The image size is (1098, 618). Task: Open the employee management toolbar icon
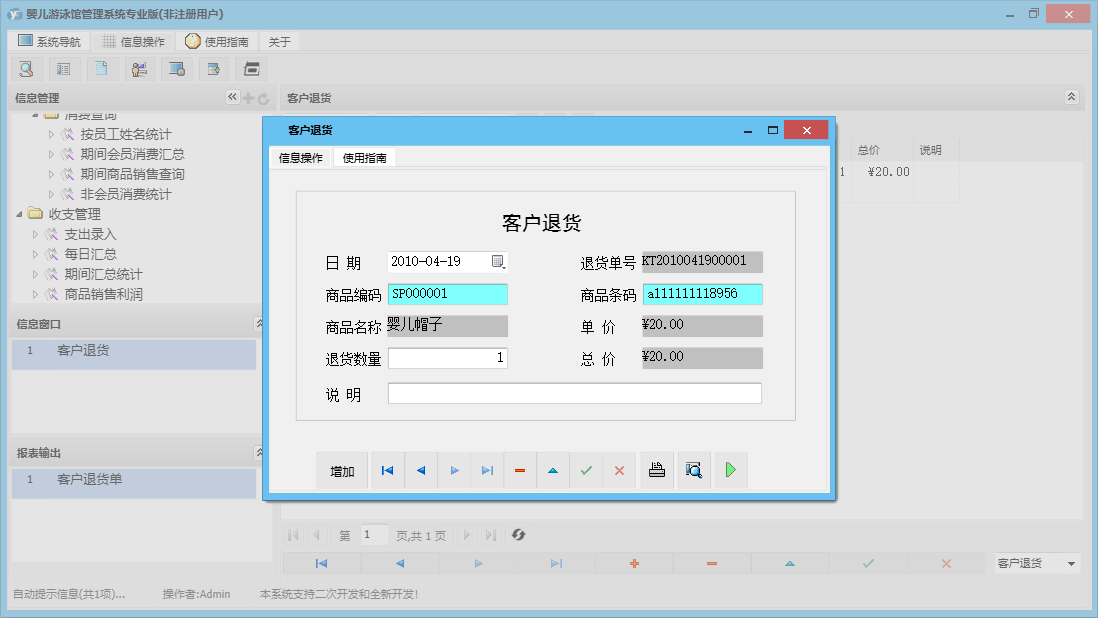pyautogui.click(x=139, y=69)
